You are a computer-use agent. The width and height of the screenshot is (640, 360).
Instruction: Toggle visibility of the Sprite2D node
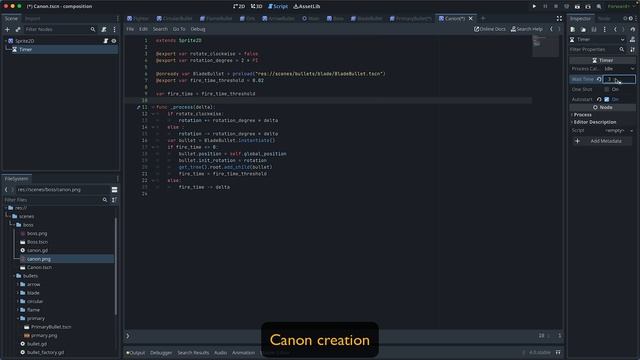click(114, 41)
